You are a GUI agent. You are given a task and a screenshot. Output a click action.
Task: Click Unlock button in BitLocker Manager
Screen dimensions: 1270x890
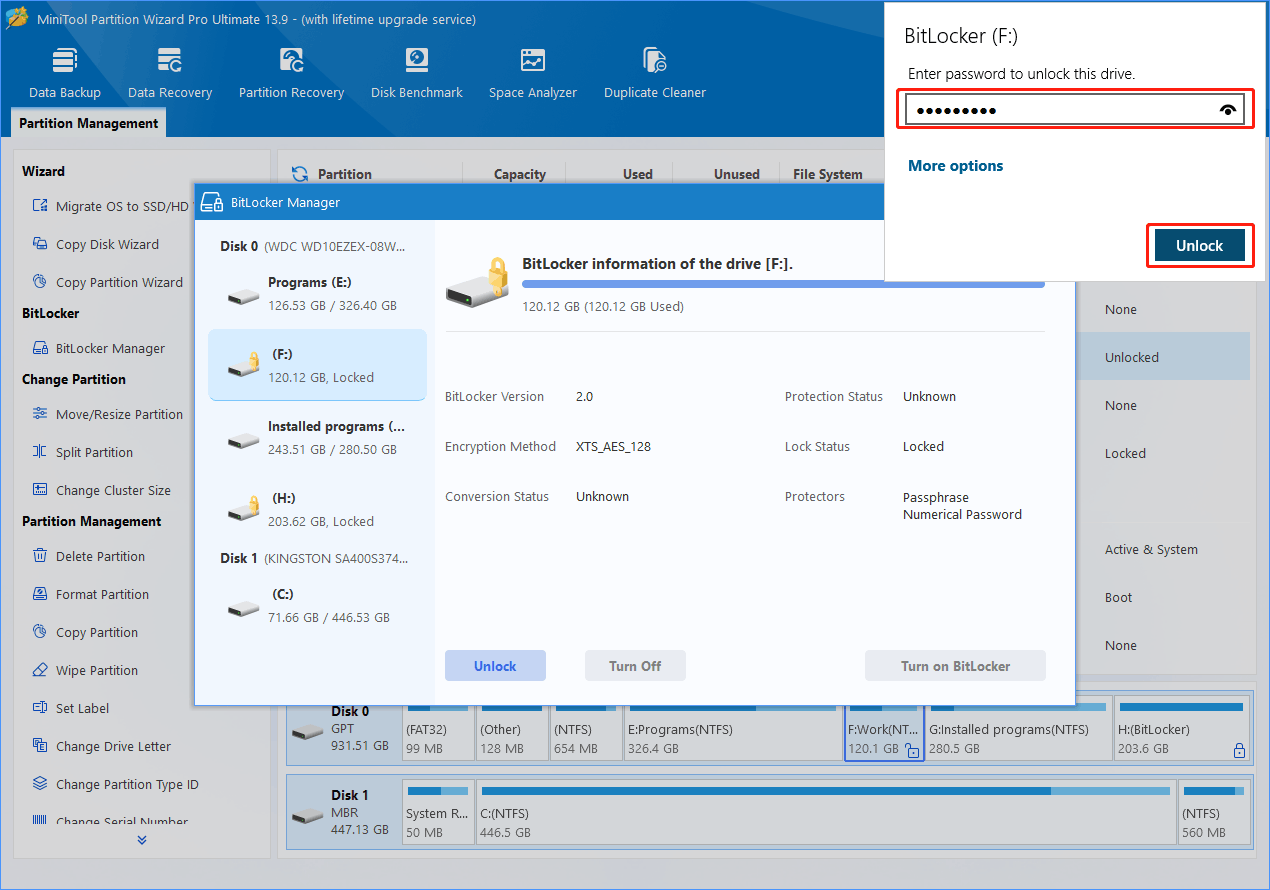(495, 666)
